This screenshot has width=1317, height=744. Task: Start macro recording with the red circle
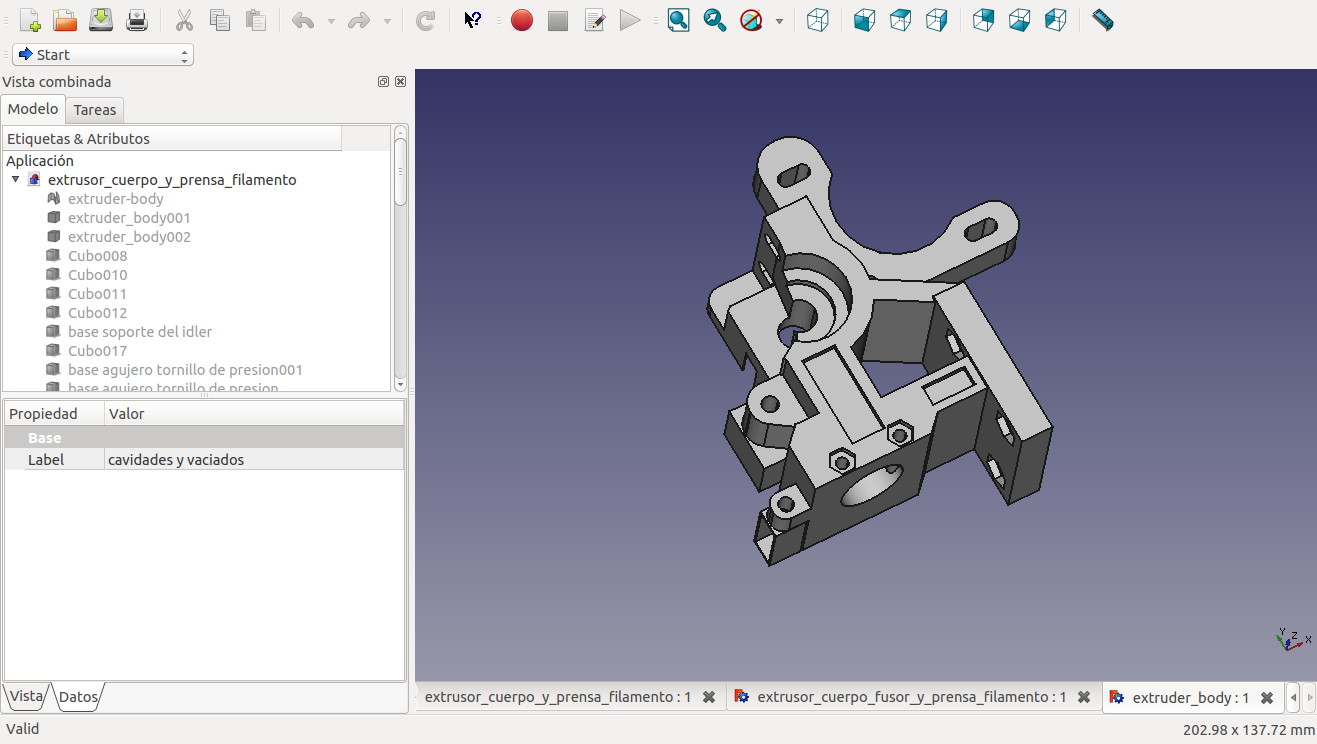(521, 20)
